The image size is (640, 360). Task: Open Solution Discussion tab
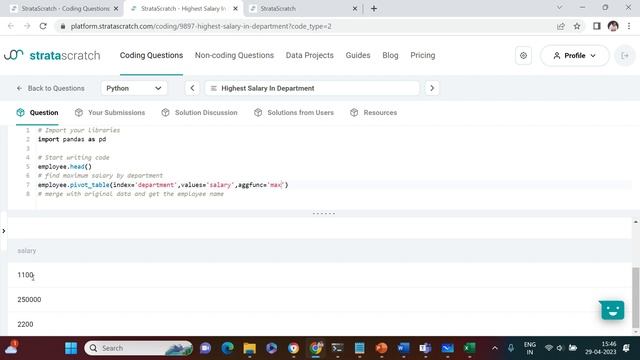199,113
